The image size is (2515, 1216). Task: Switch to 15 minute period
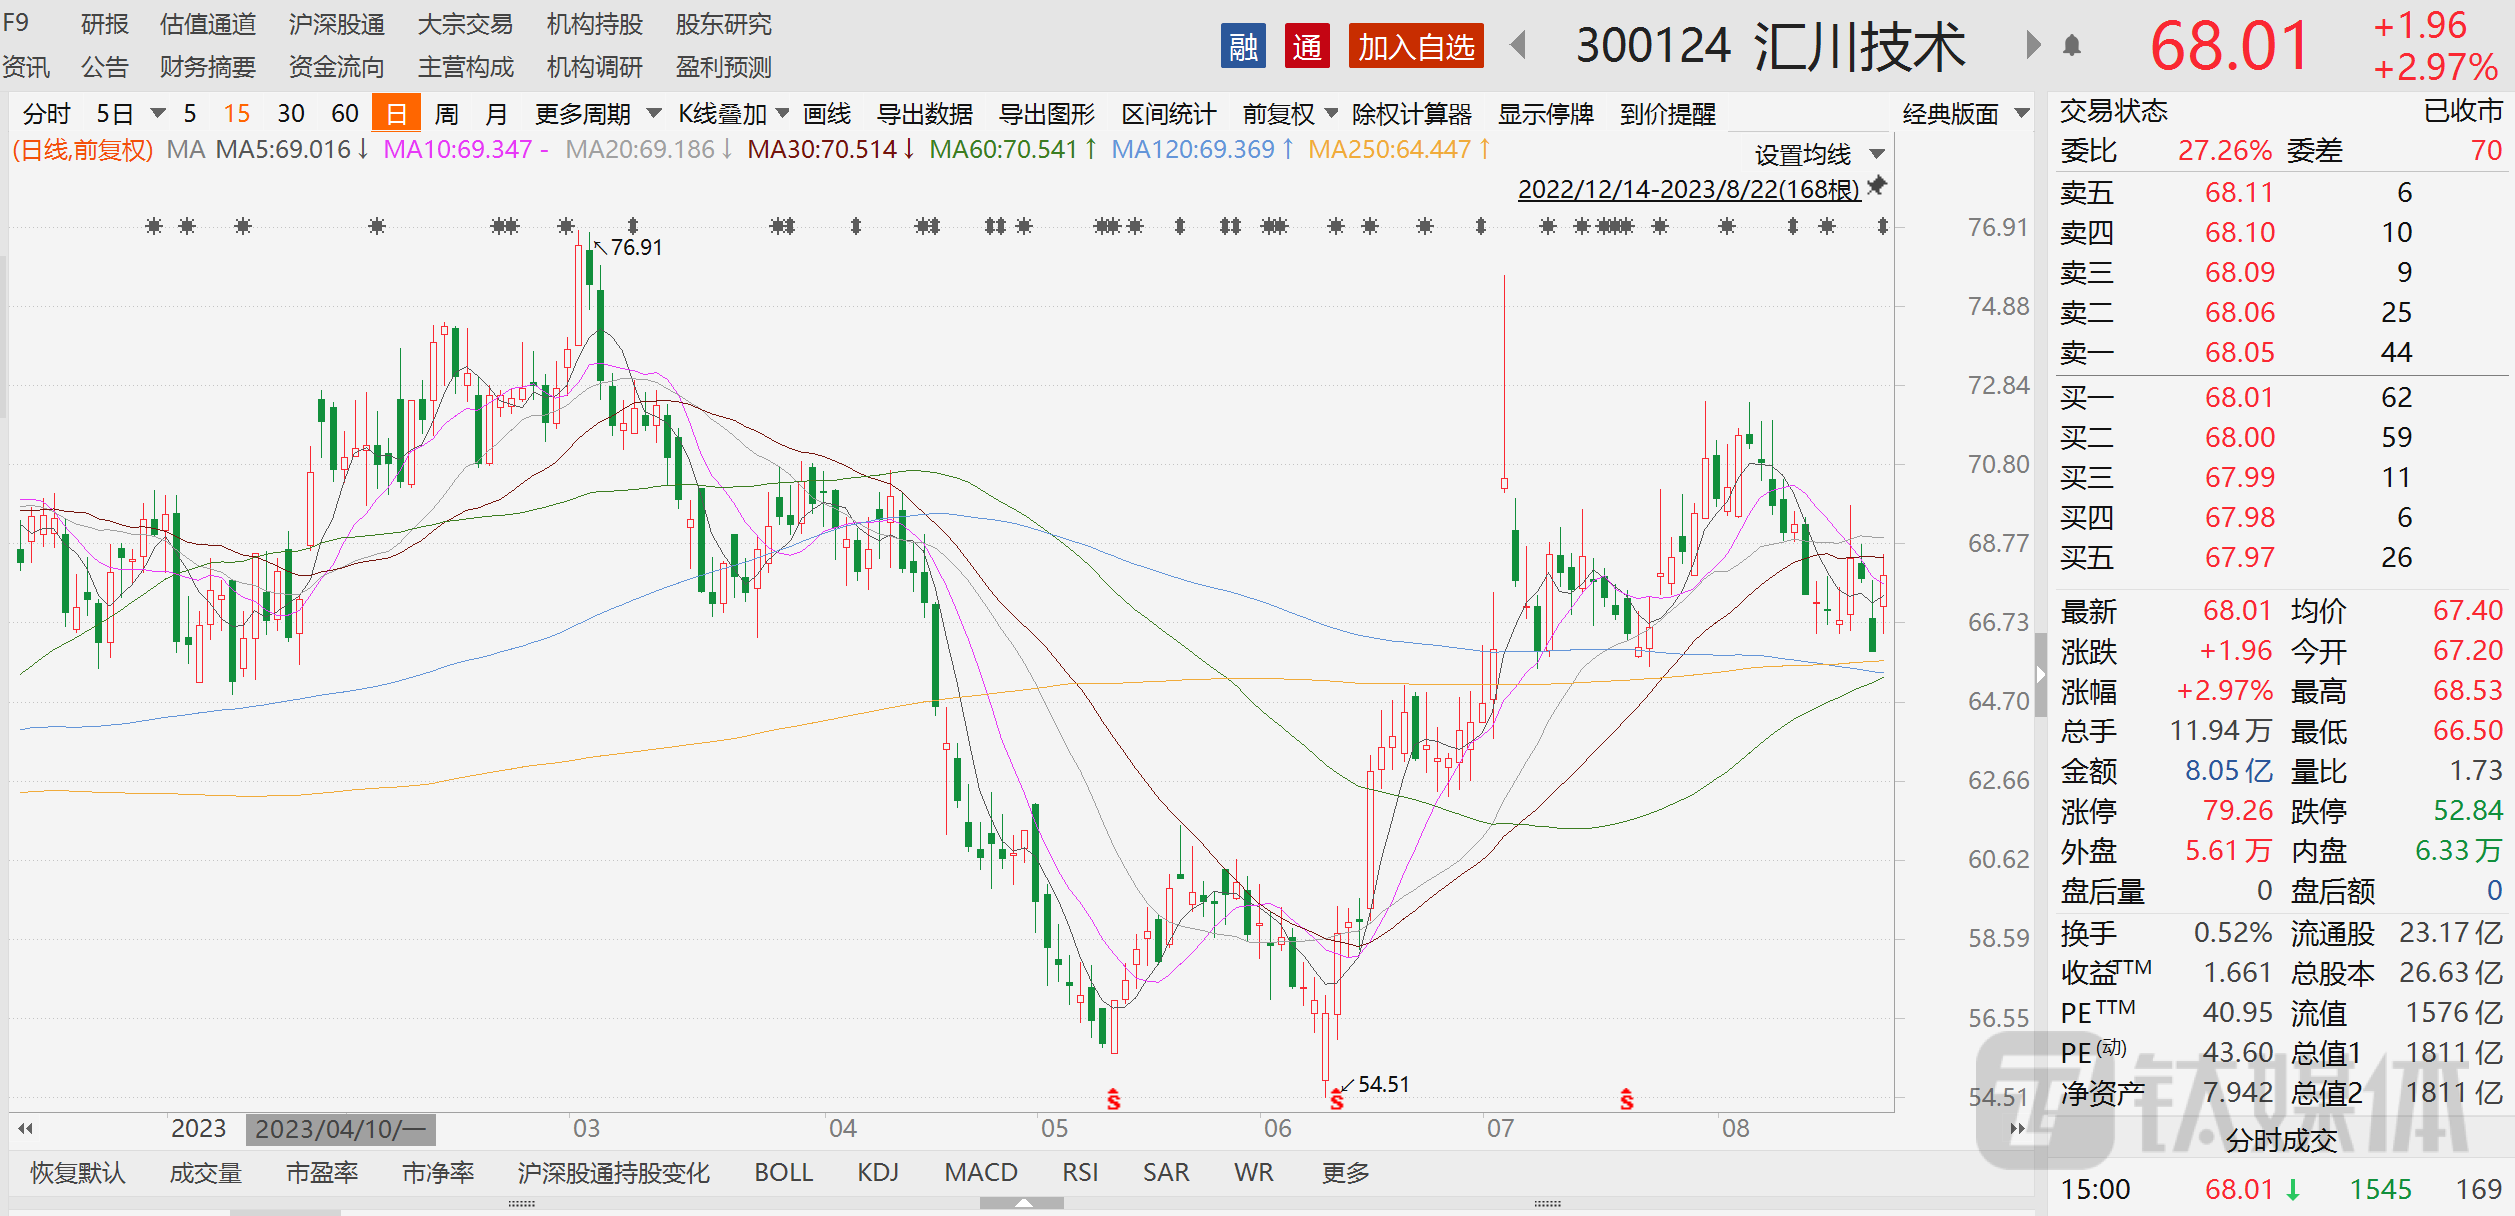pyautogui.click(x=237, y=114)
